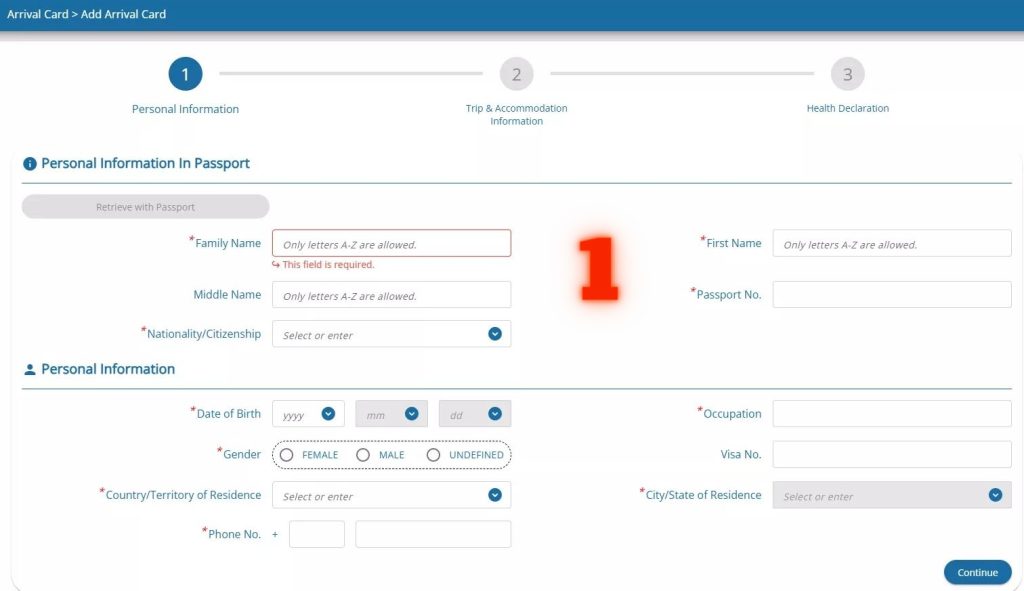
Task: Select the FEMALE gender radio button
Action: [287, 455]
